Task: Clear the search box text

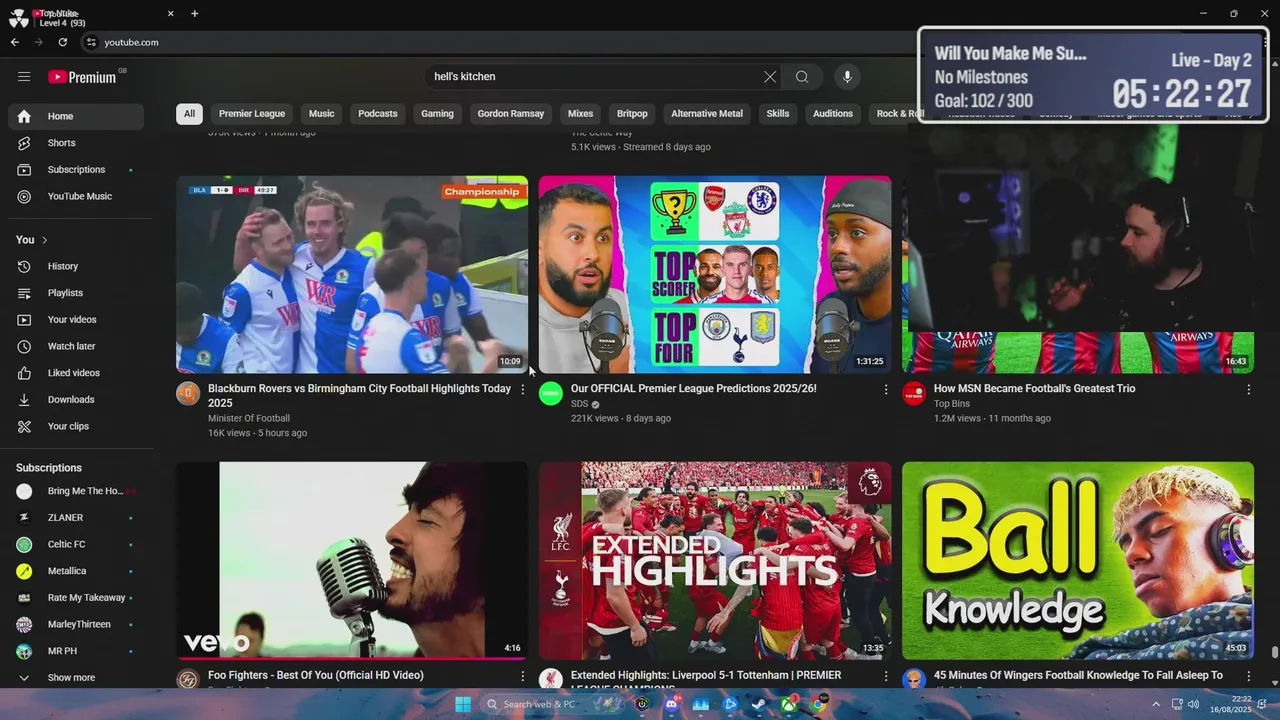Action: [770, 77]
